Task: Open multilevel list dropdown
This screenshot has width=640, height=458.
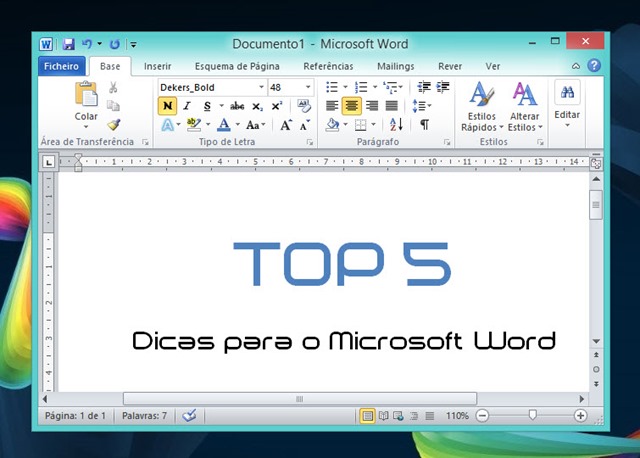Action: pyautogui.click(x=401, y=87)
